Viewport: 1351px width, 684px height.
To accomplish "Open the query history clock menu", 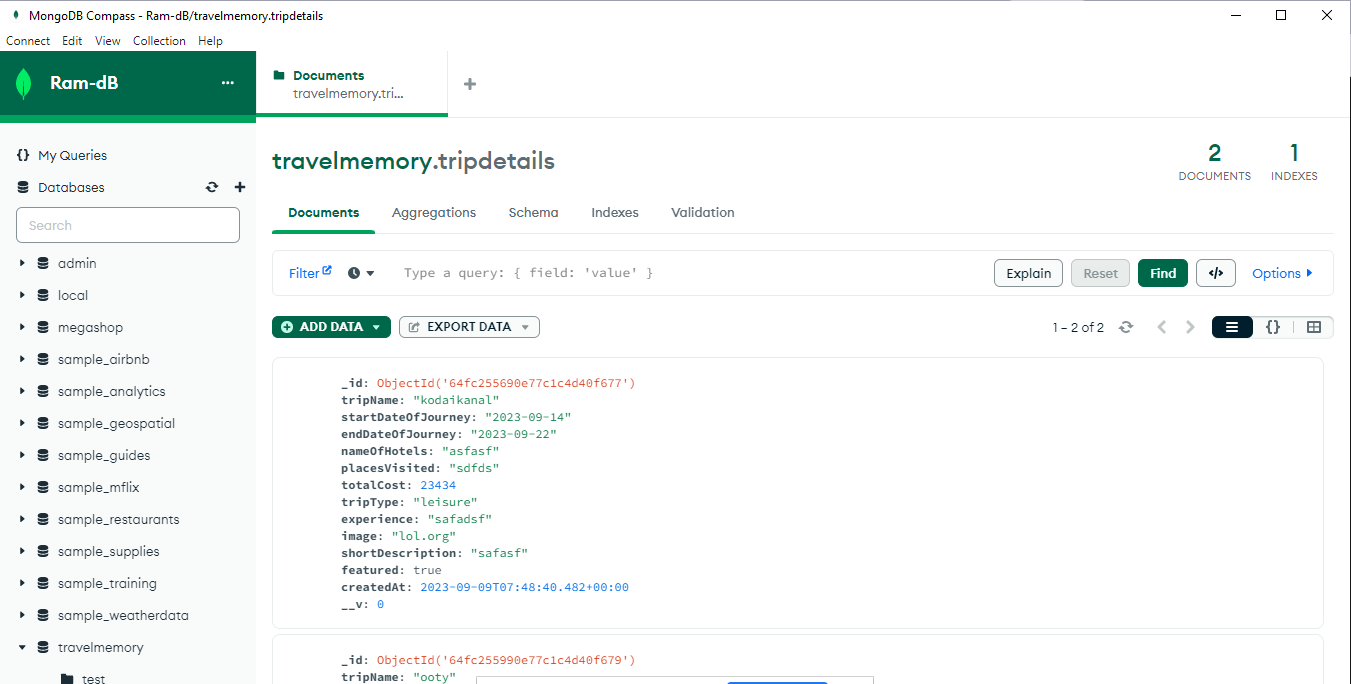I will (x=361, y=273).
